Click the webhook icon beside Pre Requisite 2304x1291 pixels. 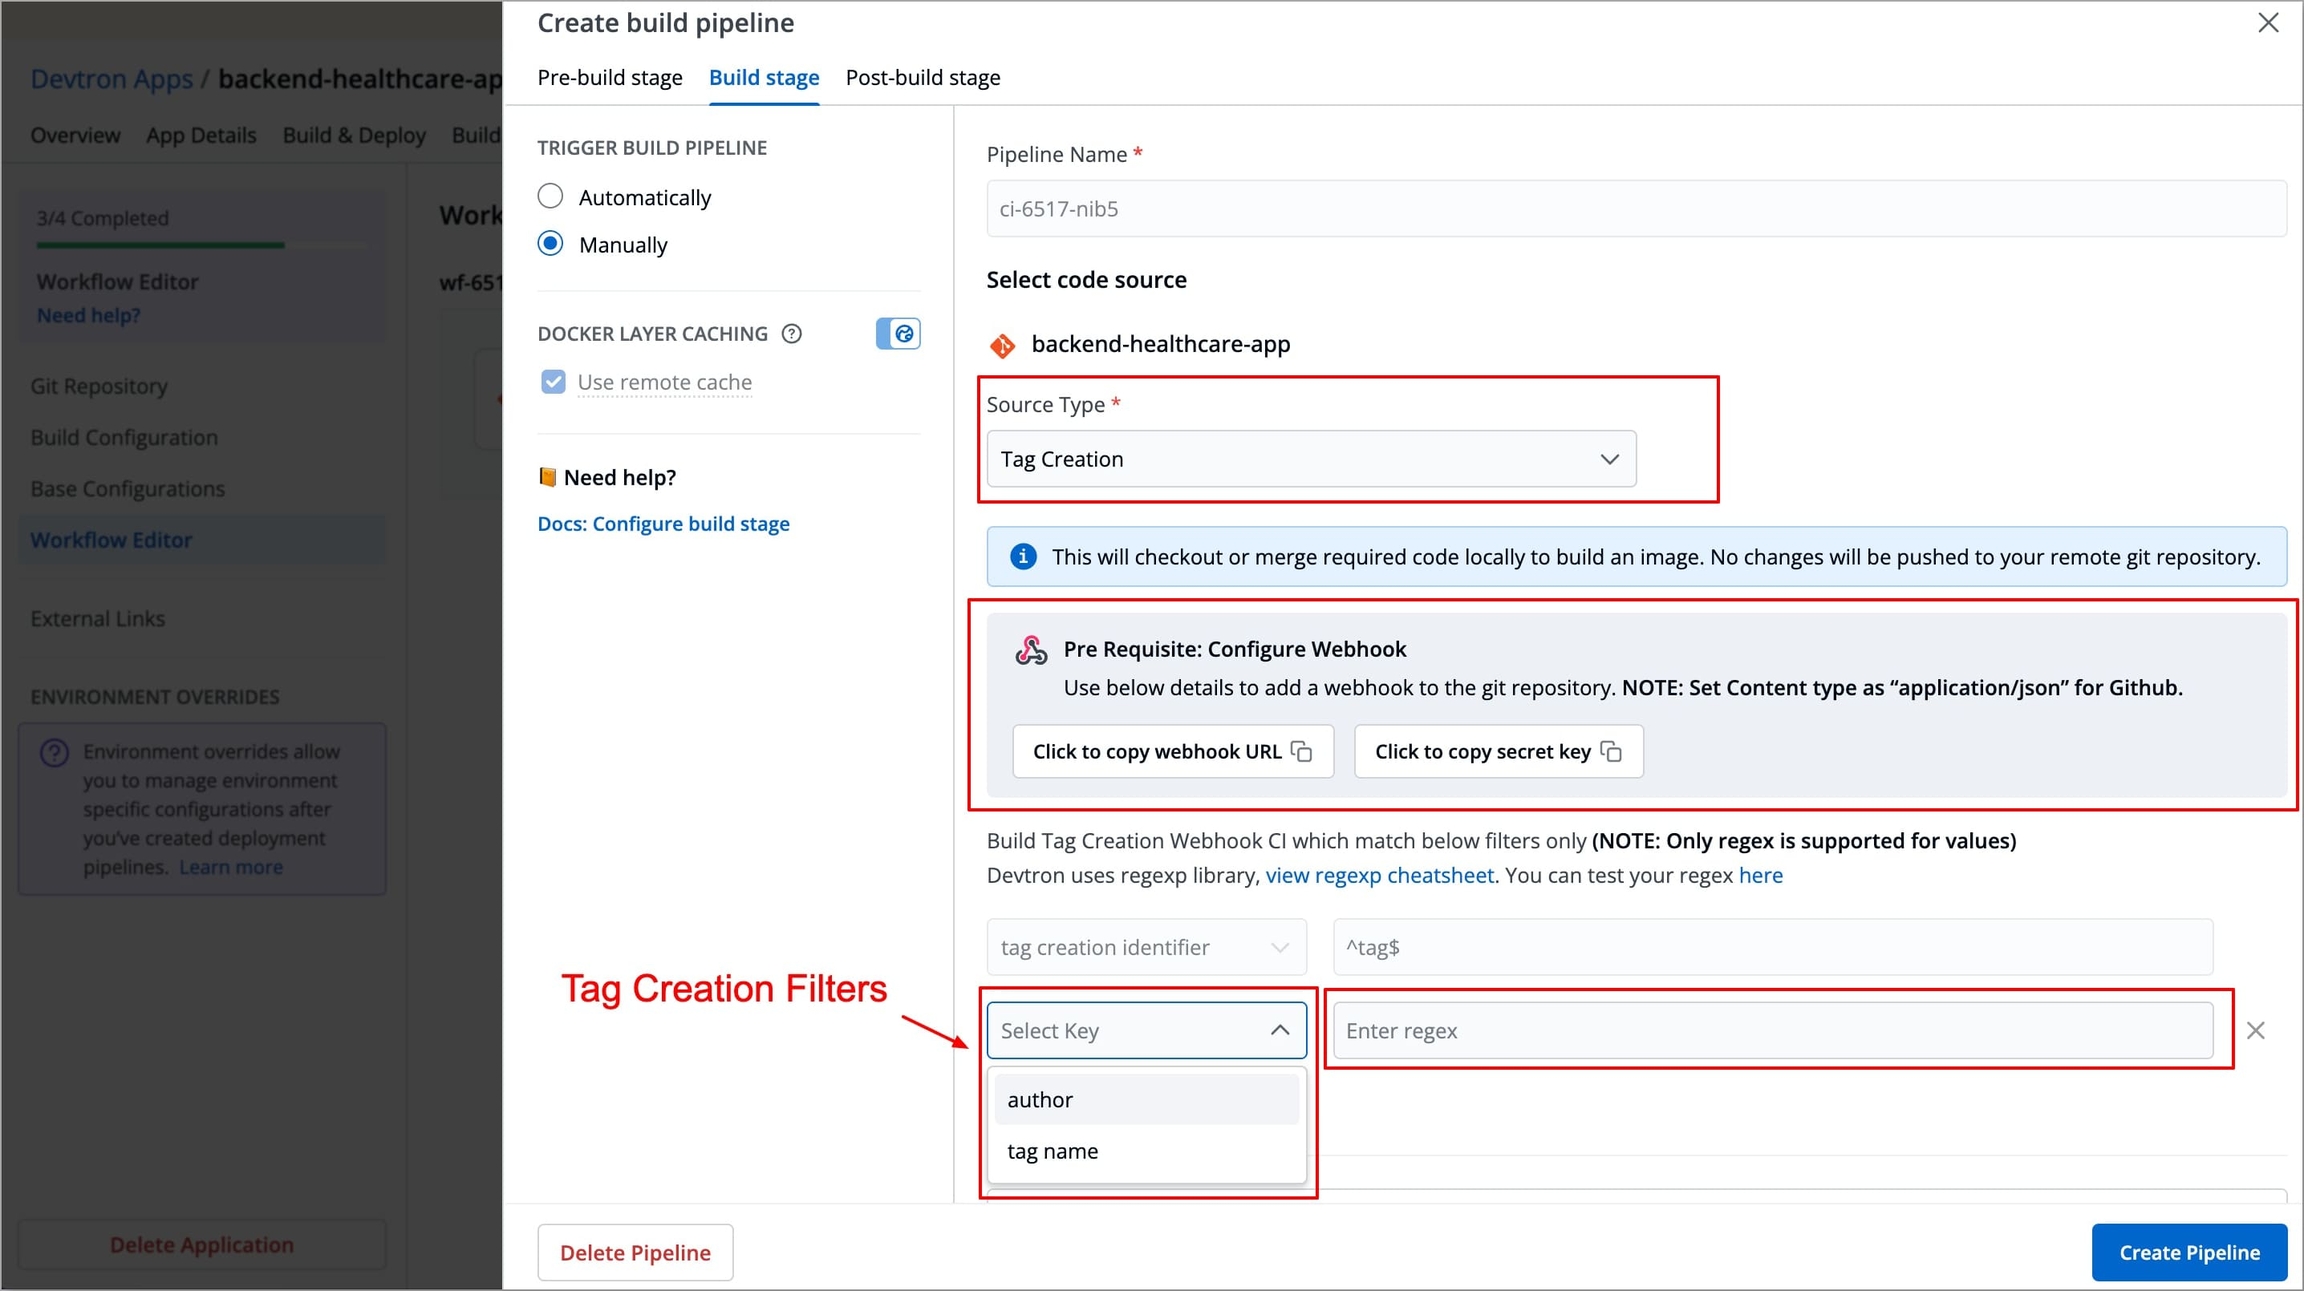coord(1031,650)
